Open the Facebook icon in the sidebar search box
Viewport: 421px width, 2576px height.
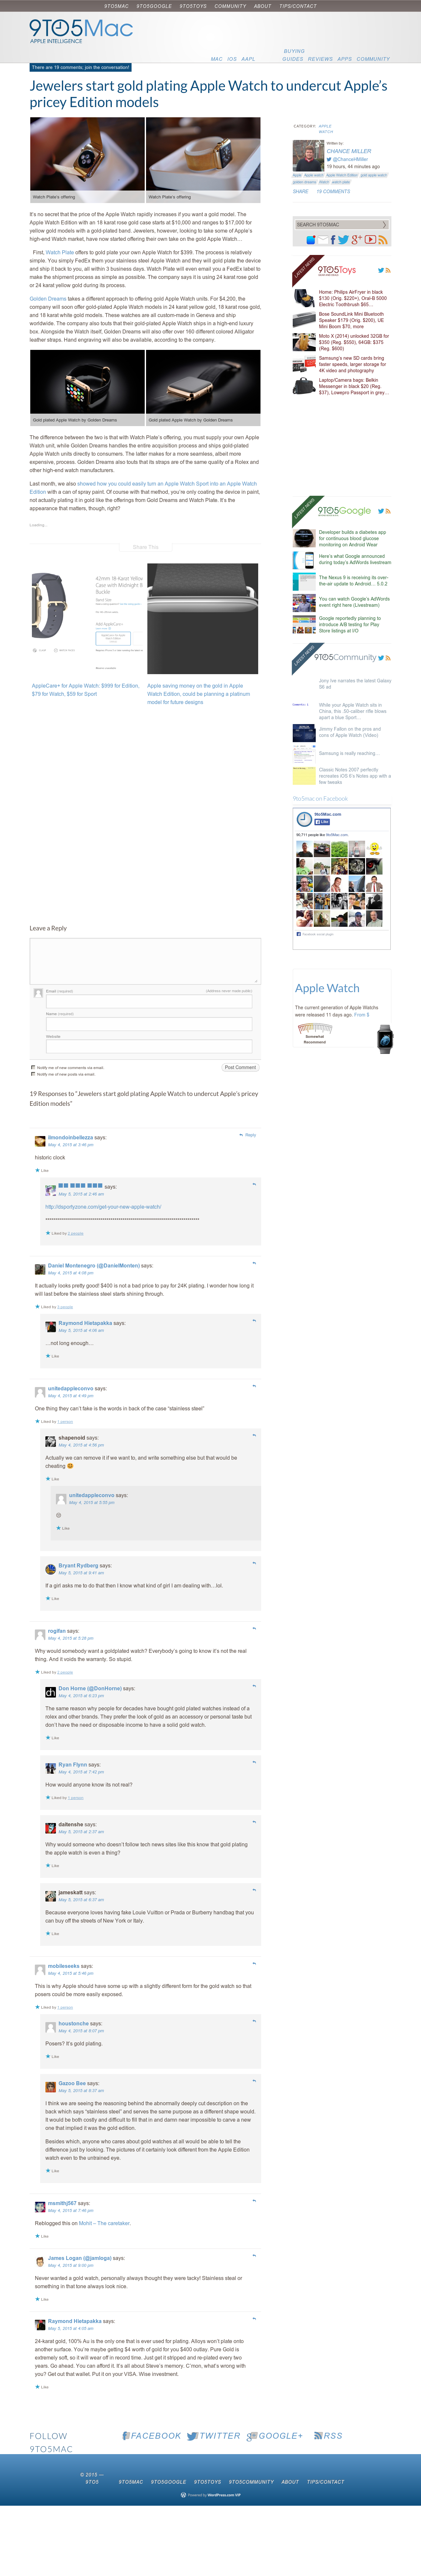click(333, 240)
